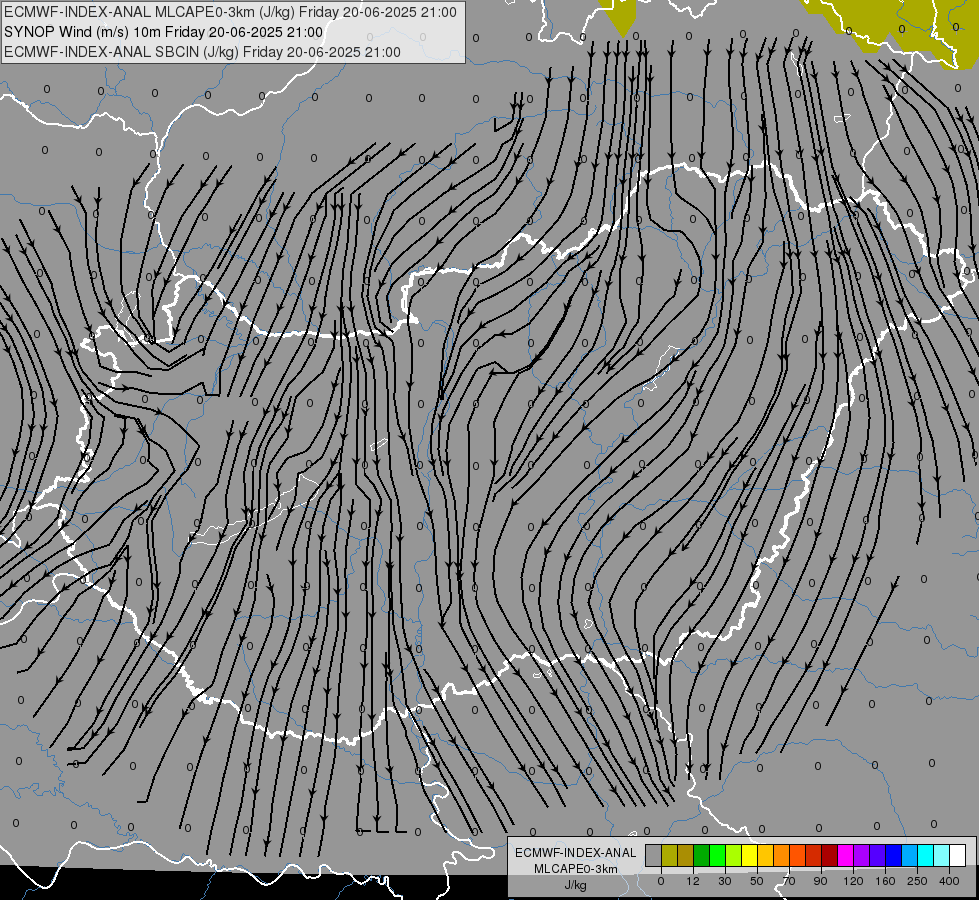This screenshot has height=900, width=979.
Task: Click legend scale value 400
Action: pos(949,881)
